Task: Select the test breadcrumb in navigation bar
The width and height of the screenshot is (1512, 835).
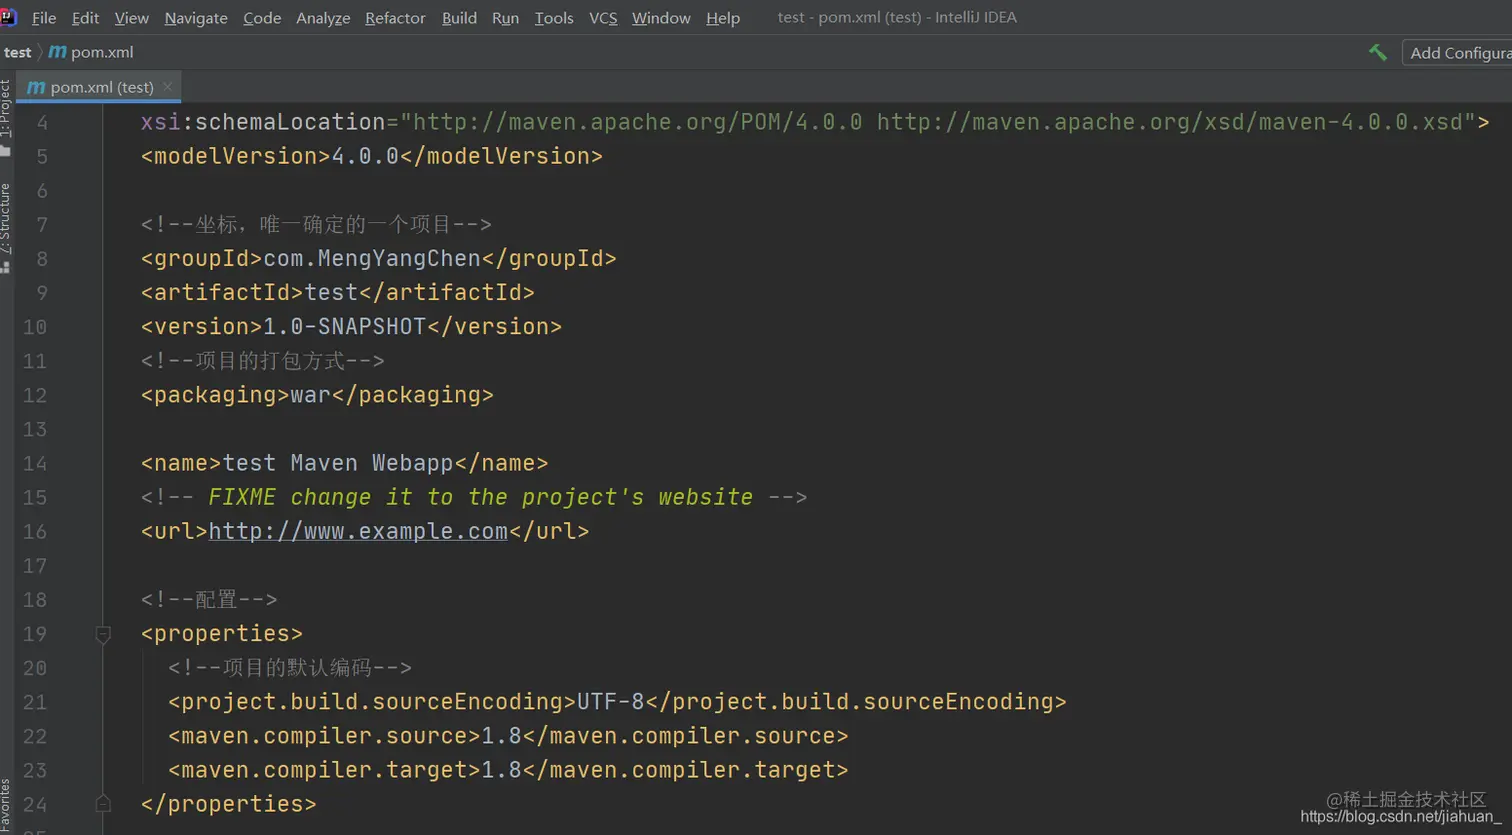Action: pos(17,52)
